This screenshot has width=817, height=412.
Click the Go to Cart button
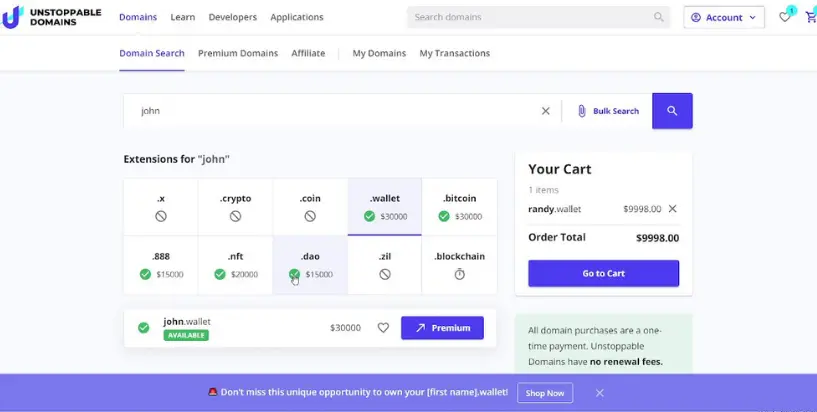pyautogui.click(x=603, y=273)
